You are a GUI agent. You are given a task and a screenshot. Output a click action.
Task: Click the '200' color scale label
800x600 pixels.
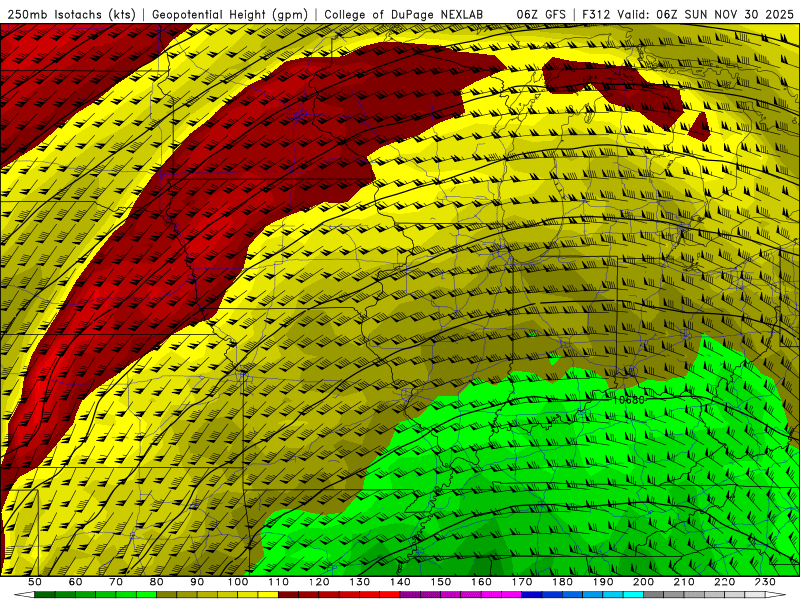(x=644, y=582)
